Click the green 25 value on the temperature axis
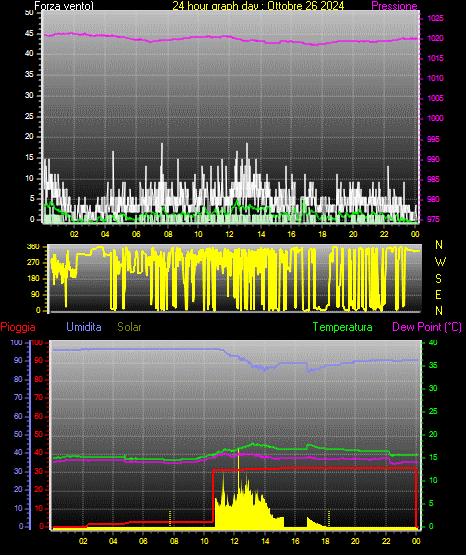 pyautogui.click(x=433, y=411)
